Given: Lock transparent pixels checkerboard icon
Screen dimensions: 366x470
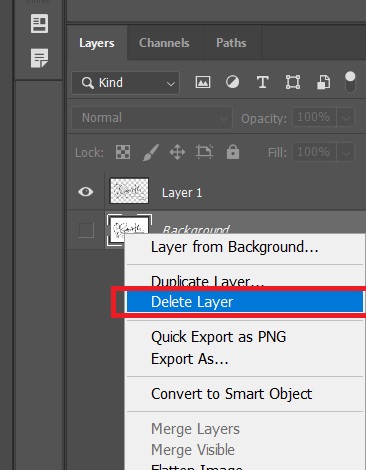Looking at the screenshot, I should click(123, 152).
